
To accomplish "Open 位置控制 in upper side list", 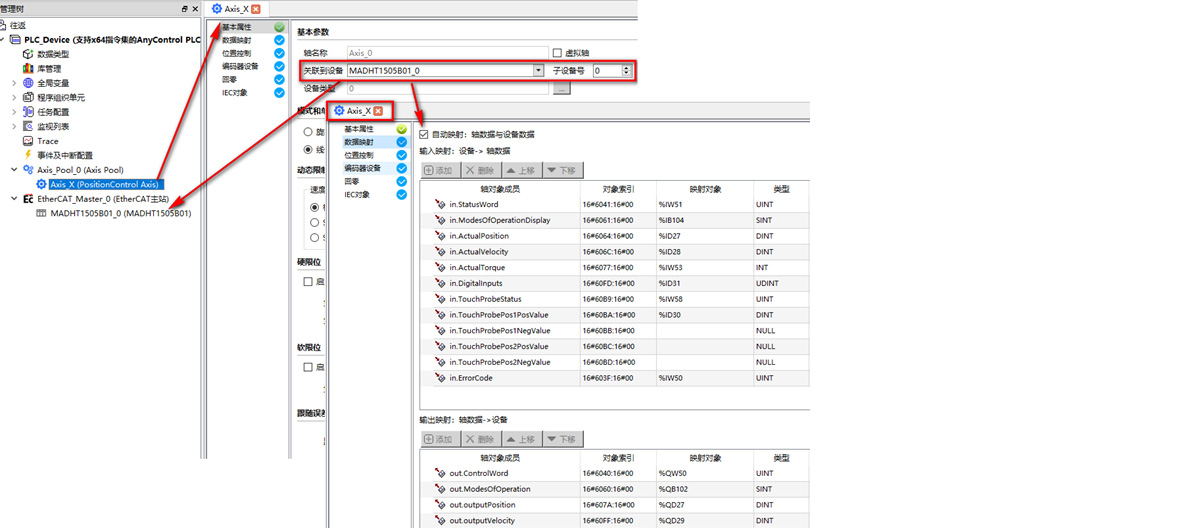I will [x=237, y=53].
